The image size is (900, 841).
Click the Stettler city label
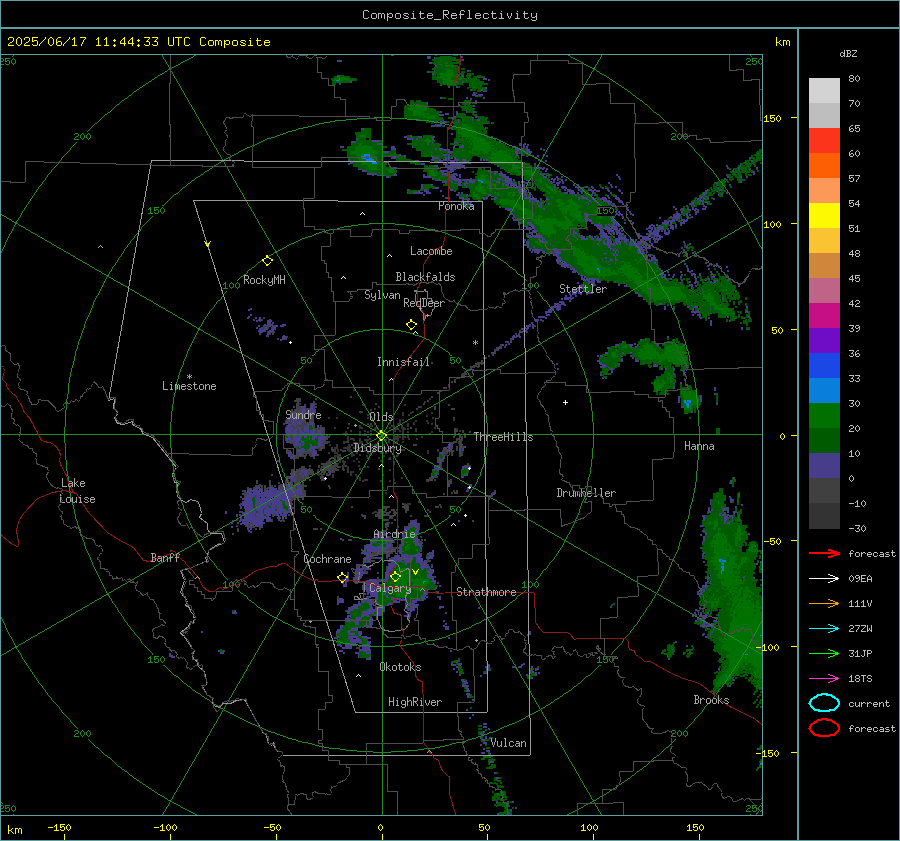tap(583, 289)
